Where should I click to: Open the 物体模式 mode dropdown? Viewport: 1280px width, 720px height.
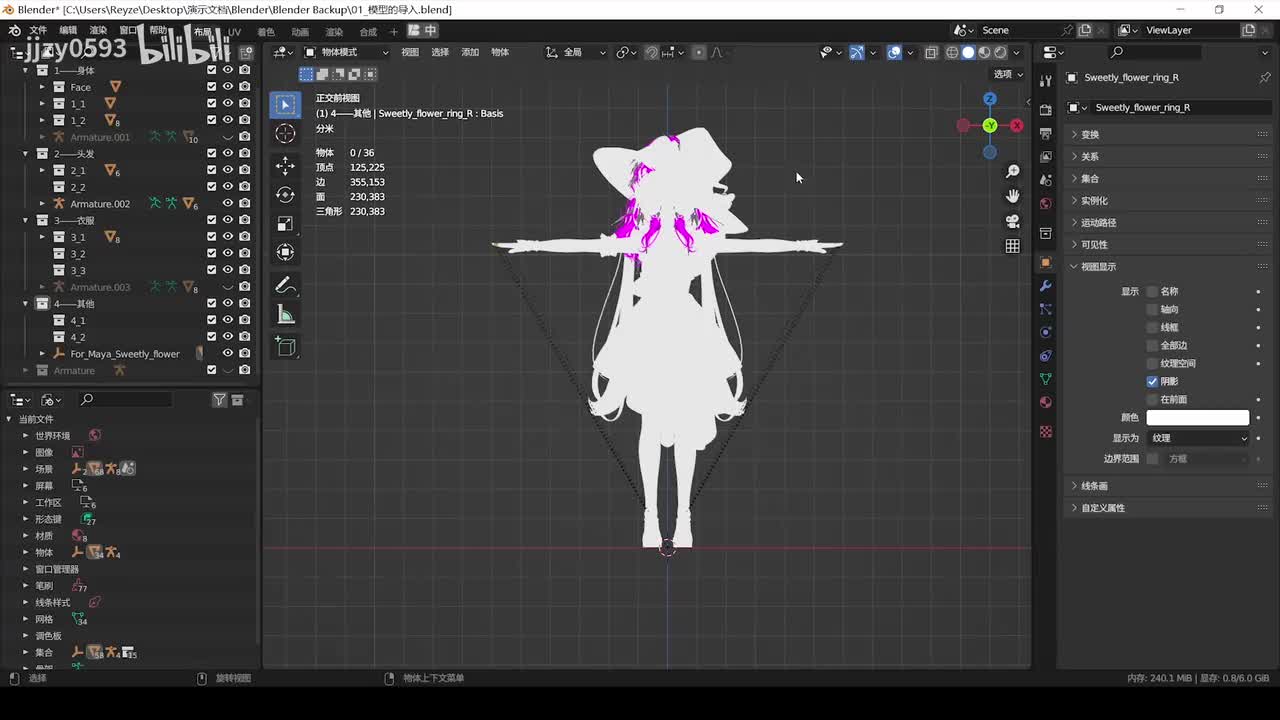pyautogui.click(x=346, y=53)
